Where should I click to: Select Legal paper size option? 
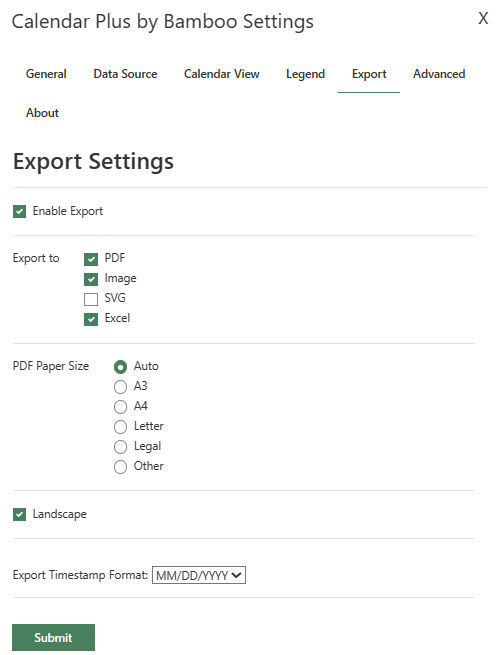120,447
